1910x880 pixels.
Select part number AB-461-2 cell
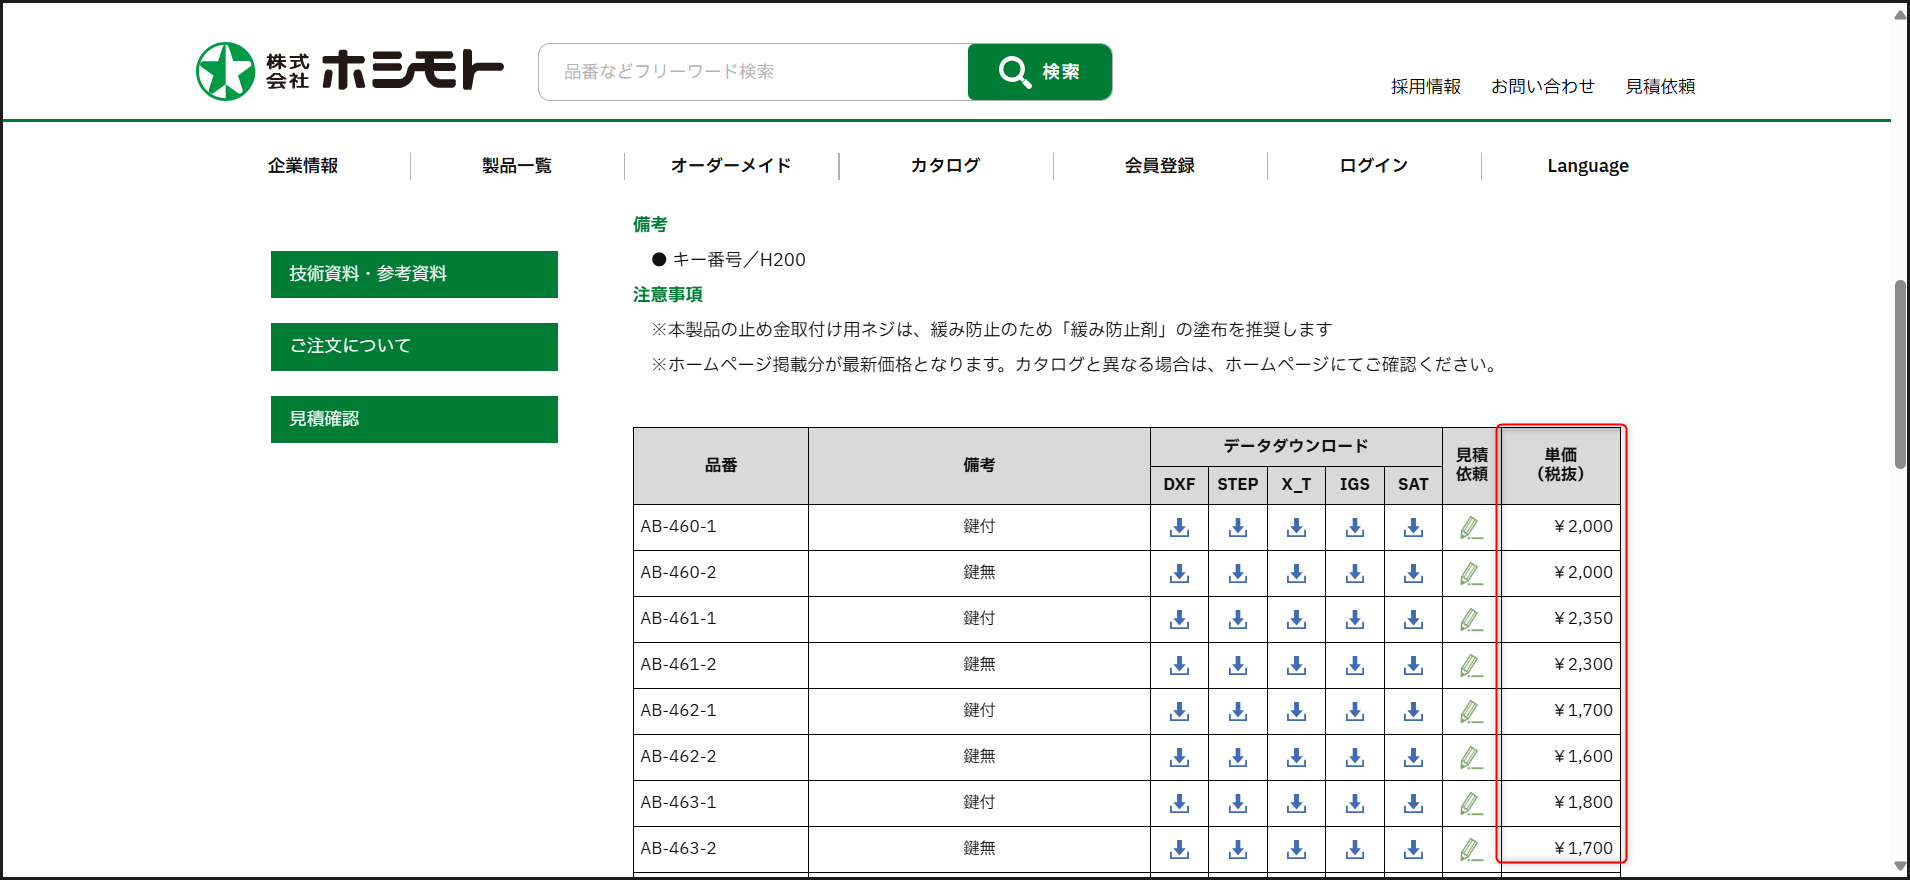[721, 665]
